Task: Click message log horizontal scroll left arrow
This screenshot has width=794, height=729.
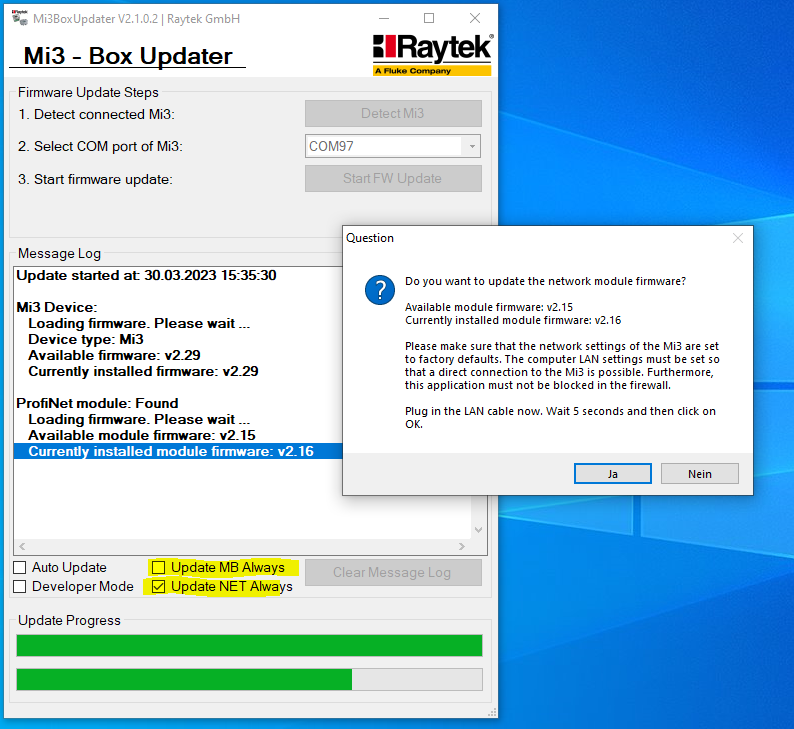Action: [22, 547]
